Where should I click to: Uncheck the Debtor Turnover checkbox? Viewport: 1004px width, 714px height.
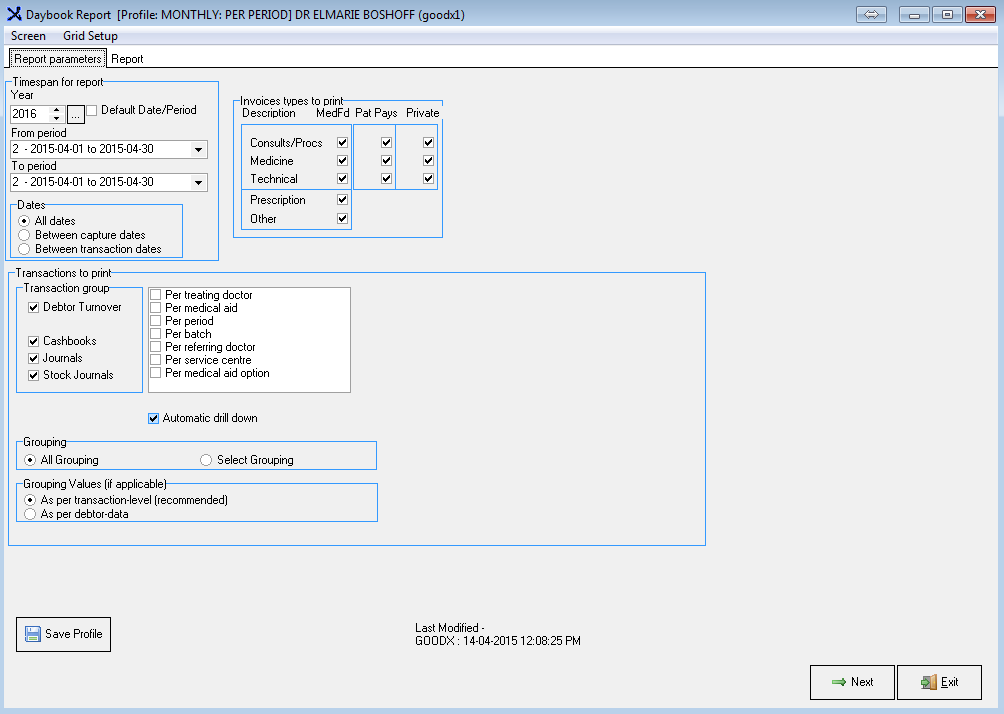(34, 308)
